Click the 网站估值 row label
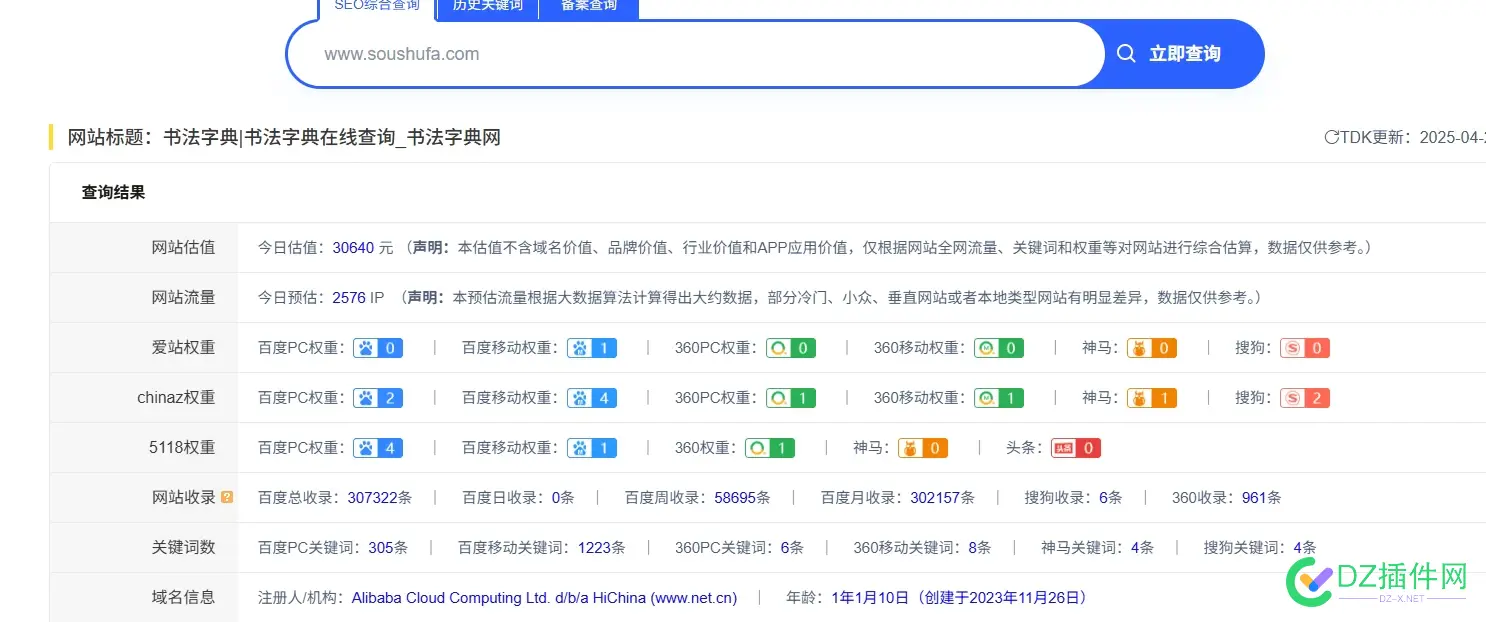This screenshot has height=622, width=1486. [x=183, y=247]
